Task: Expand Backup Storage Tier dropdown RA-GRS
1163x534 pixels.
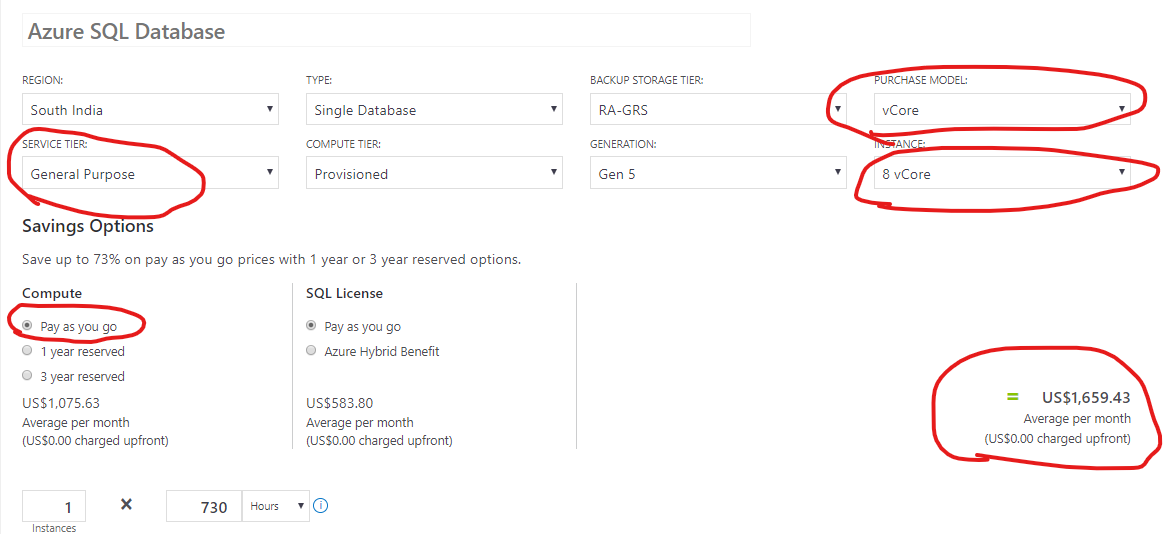Action: tap(718, 109)
